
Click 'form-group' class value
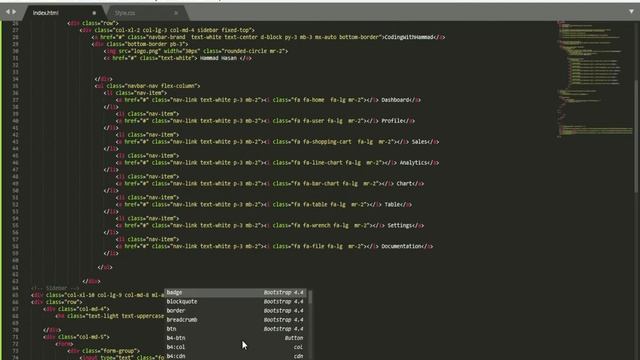[x=120, y=351]
